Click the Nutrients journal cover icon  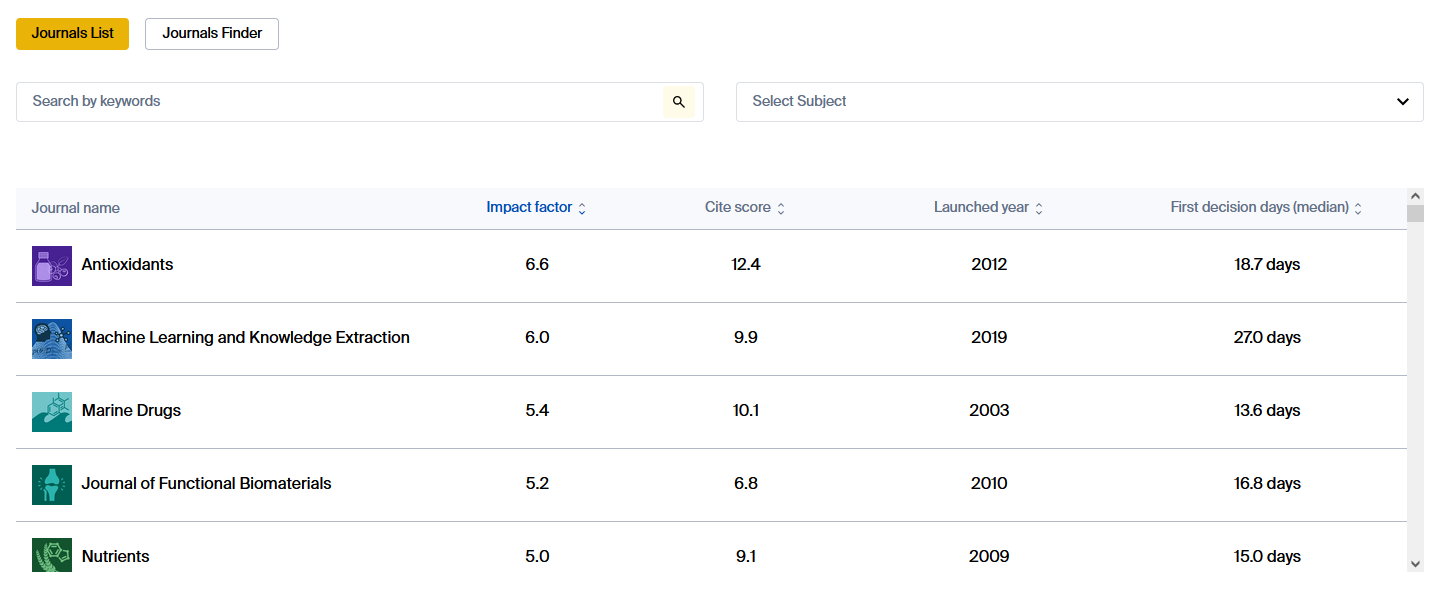[52, 555]
